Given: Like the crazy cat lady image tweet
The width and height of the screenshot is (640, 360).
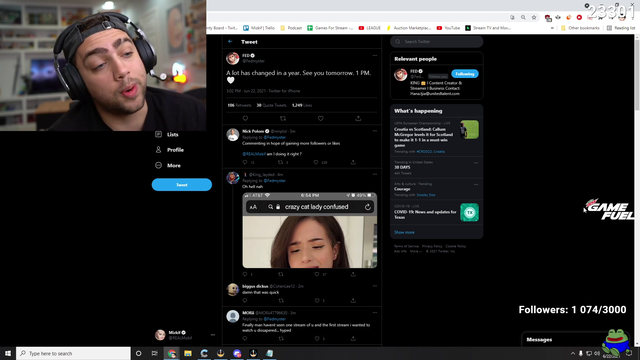Looking at the screenshot, I should 317,274.
